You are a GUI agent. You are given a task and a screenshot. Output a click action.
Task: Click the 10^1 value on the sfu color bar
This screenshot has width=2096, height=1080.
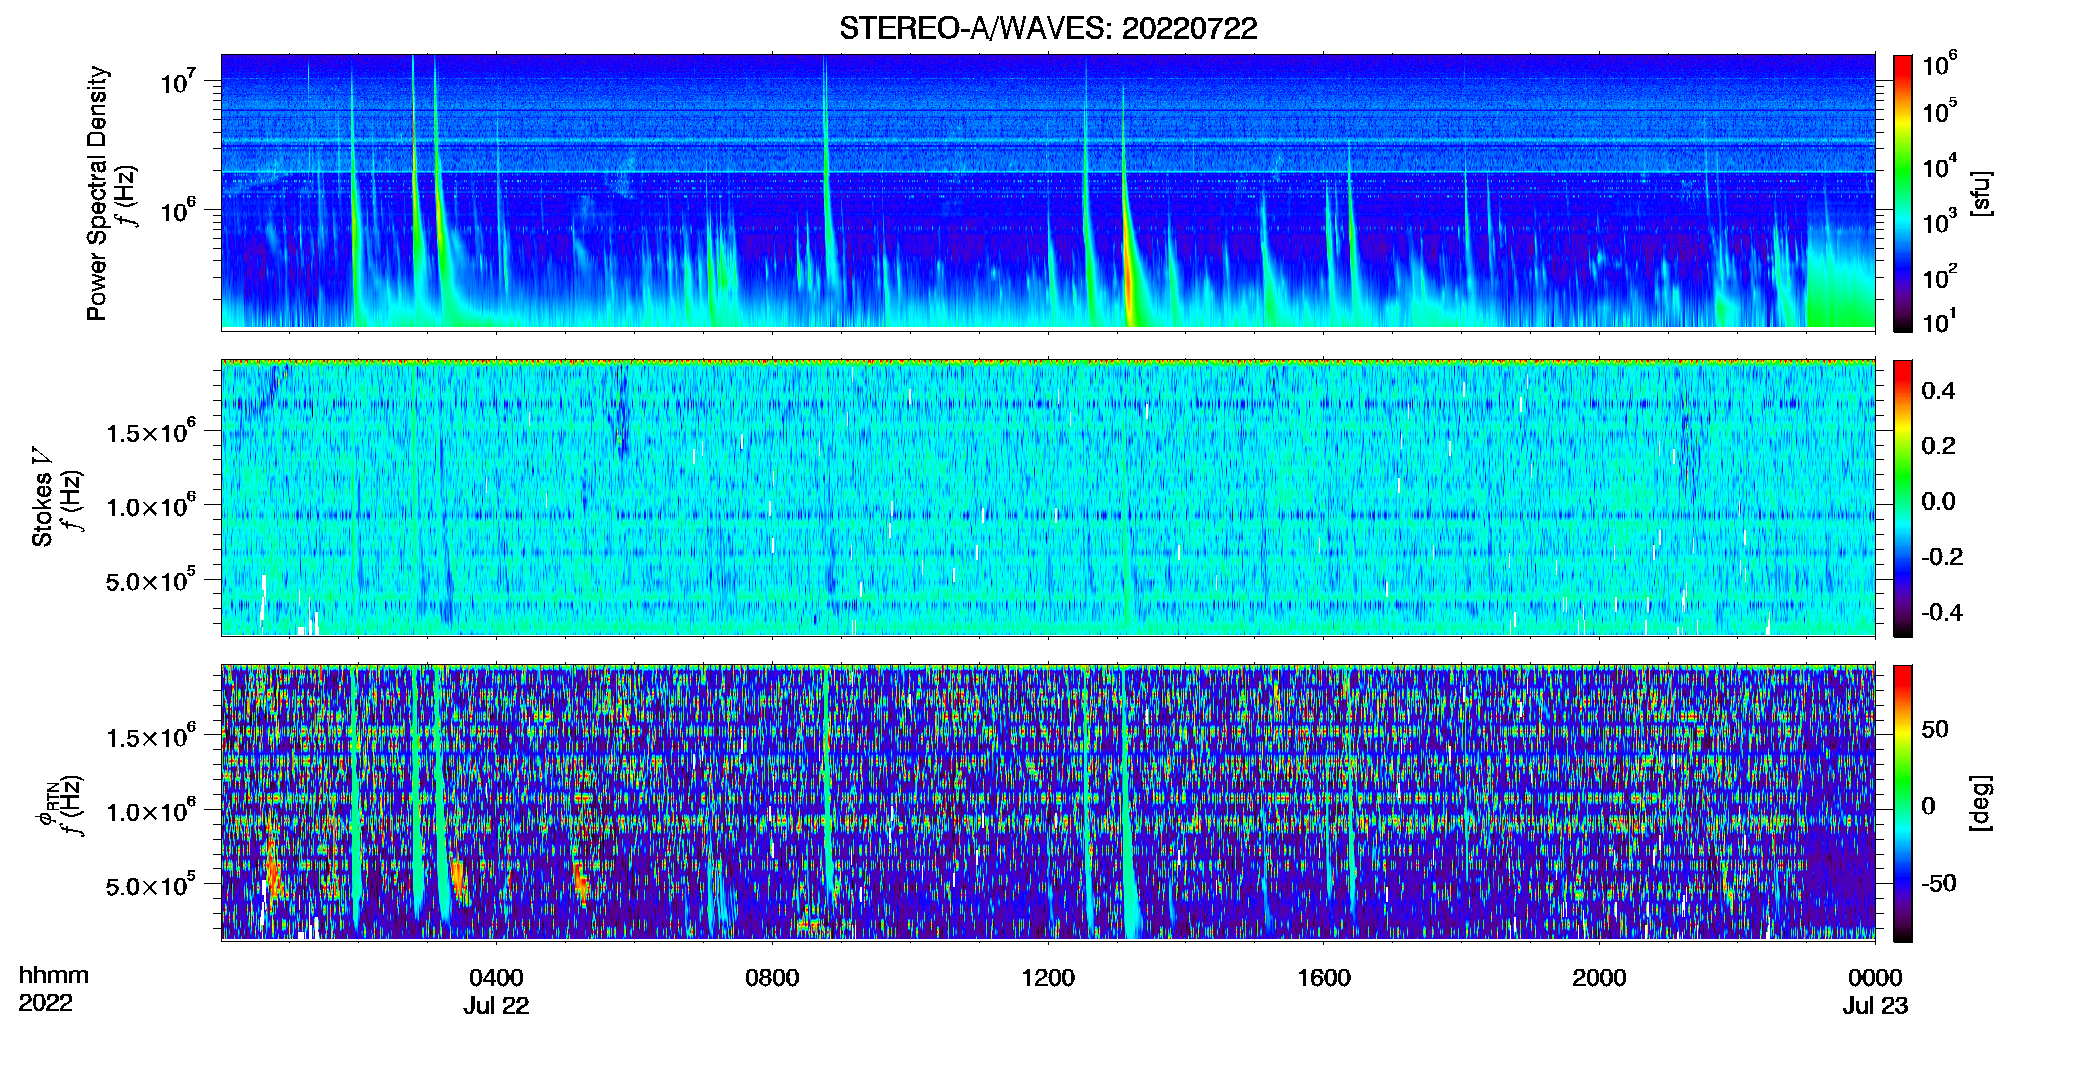point(1939,321)
